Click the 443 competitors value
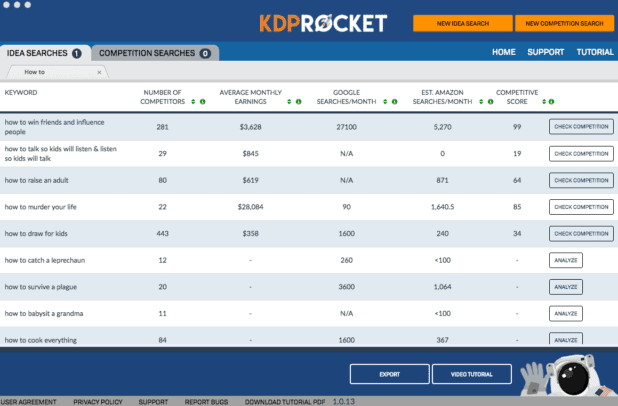618x406 pixels. [x=162, y=234]
